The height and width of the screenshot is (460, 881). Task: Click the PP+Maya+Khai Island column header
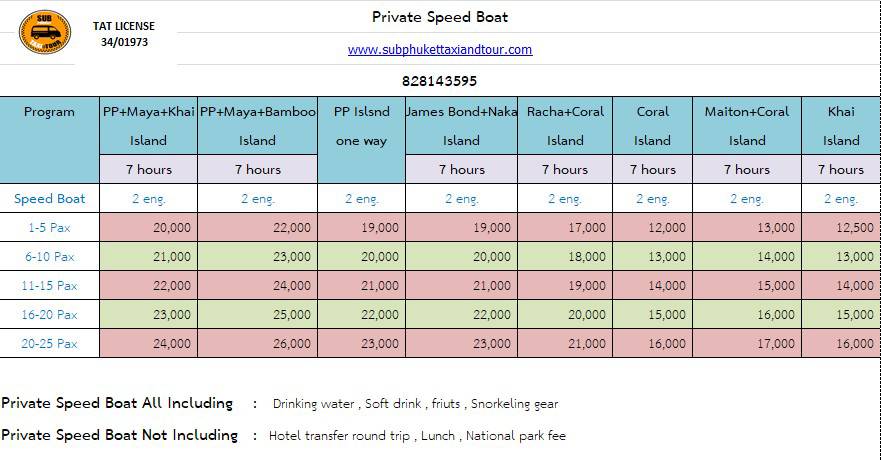(148, 126)
